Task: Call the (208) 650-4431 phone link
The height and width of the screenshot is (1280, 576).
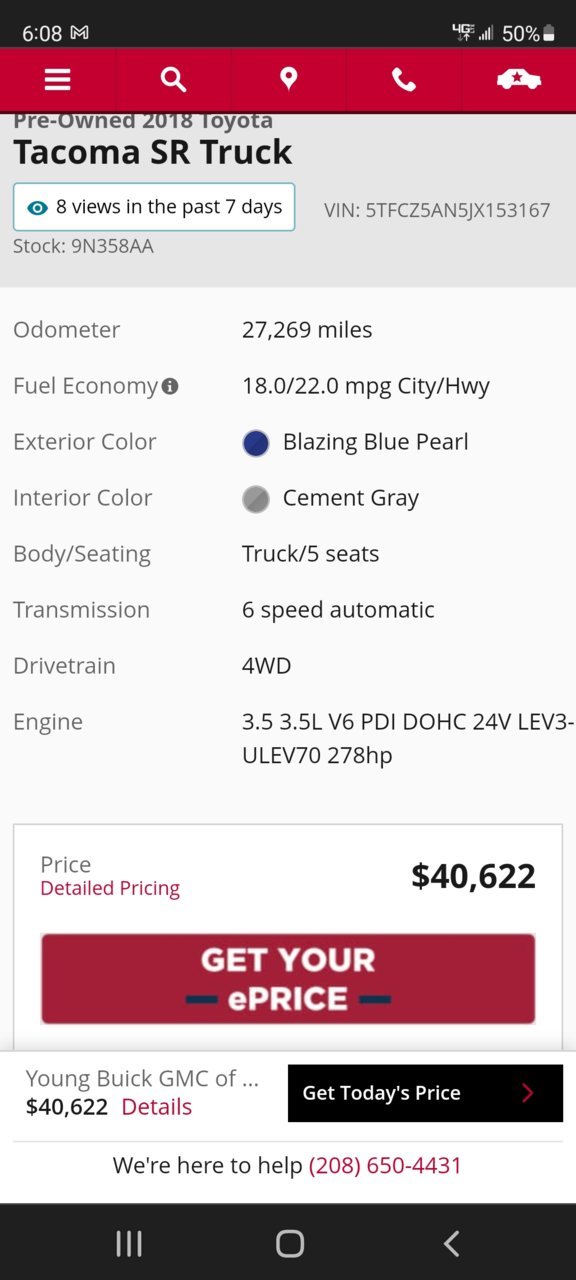Action: point(385,1165)
